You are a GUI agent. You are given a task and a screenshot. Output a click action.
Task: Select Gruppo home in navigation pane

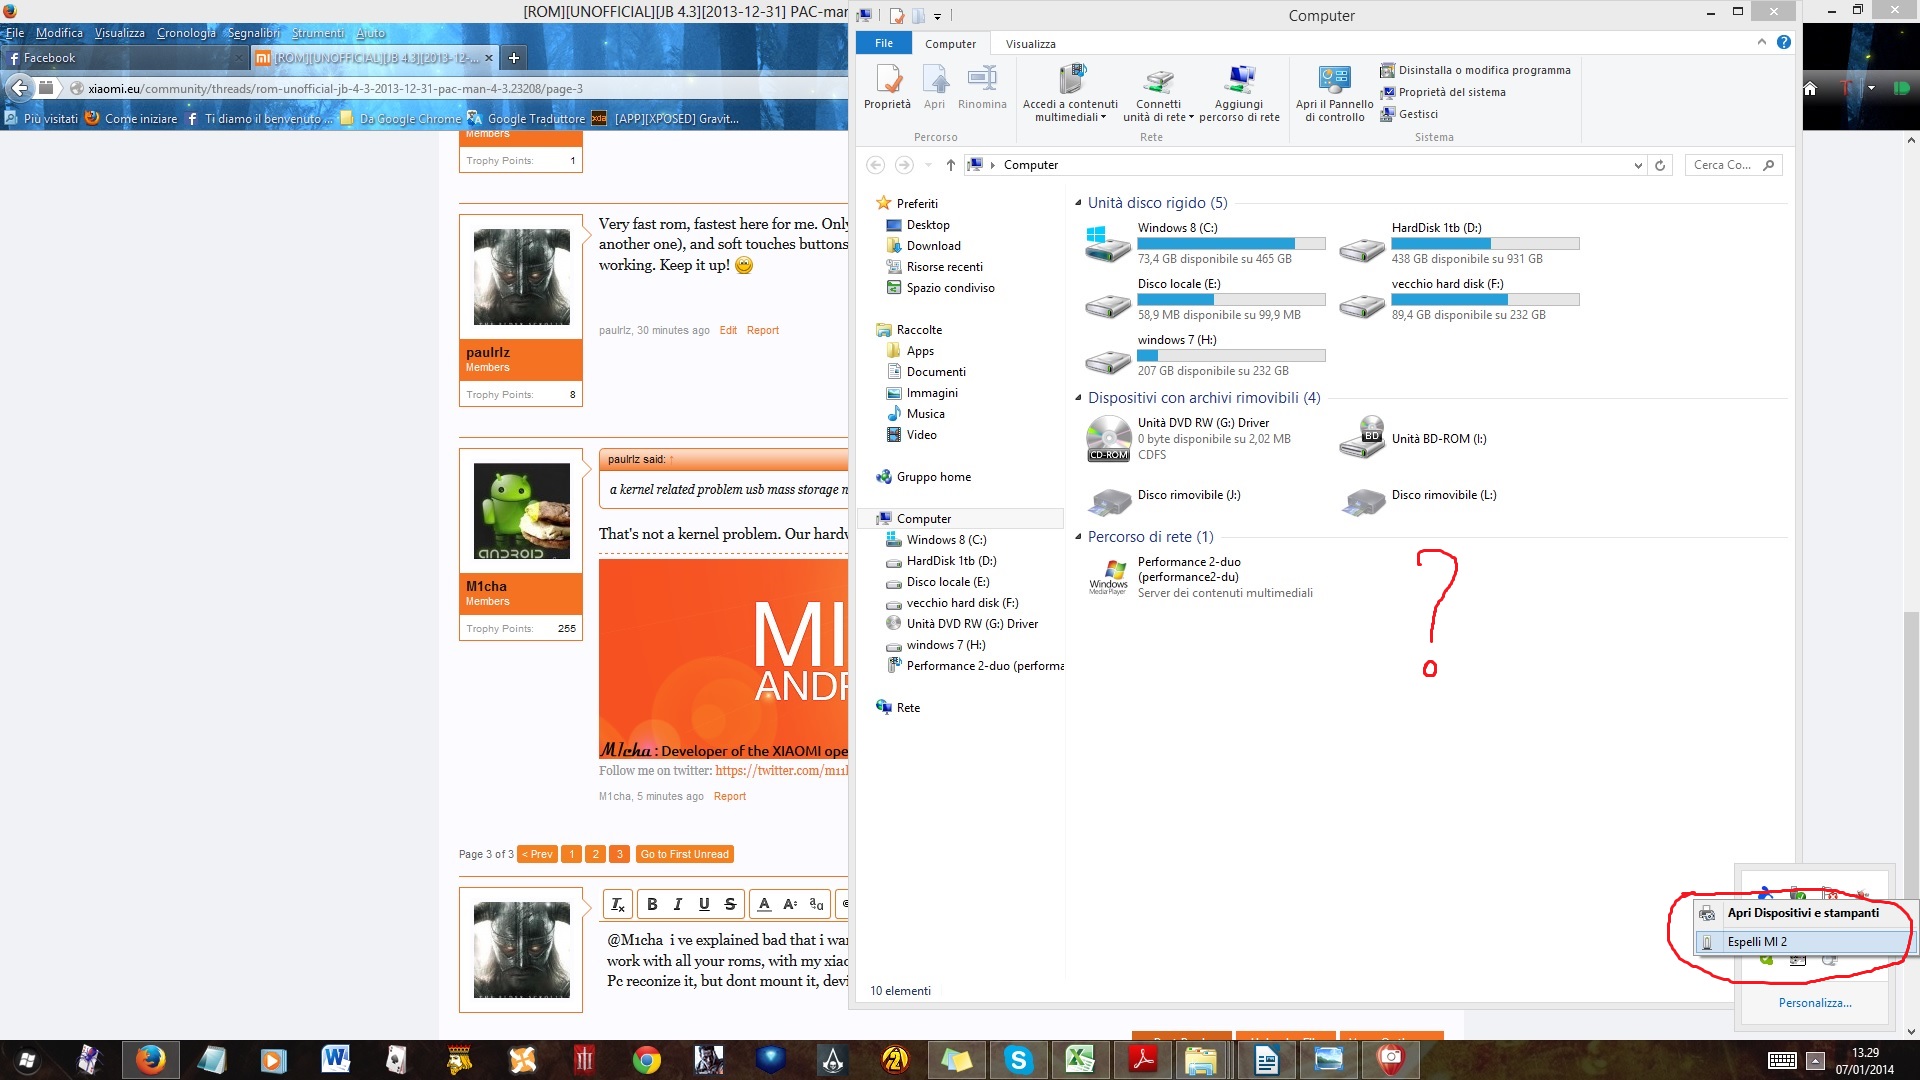click(933, 477)
